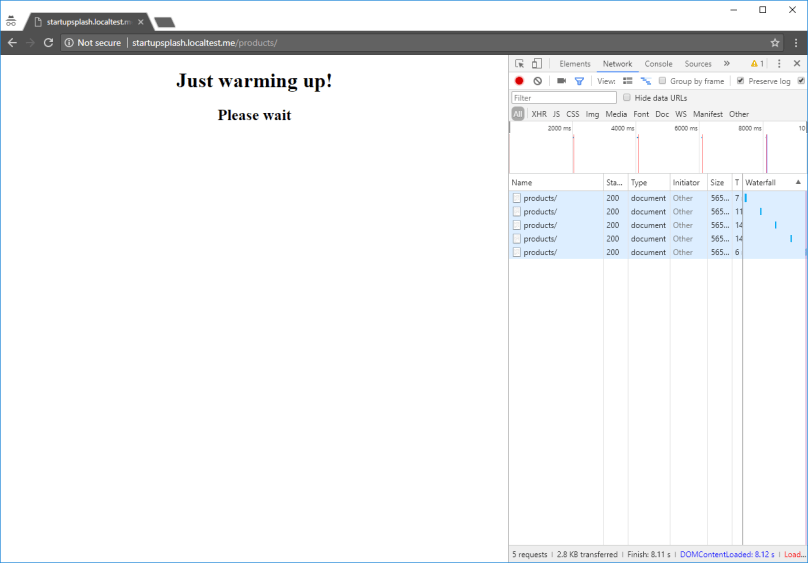Image resolution: width=808 pixels, height=563 pixels.
Task: Open the DevTools three-dot customize menu
Action: point(779,64)
